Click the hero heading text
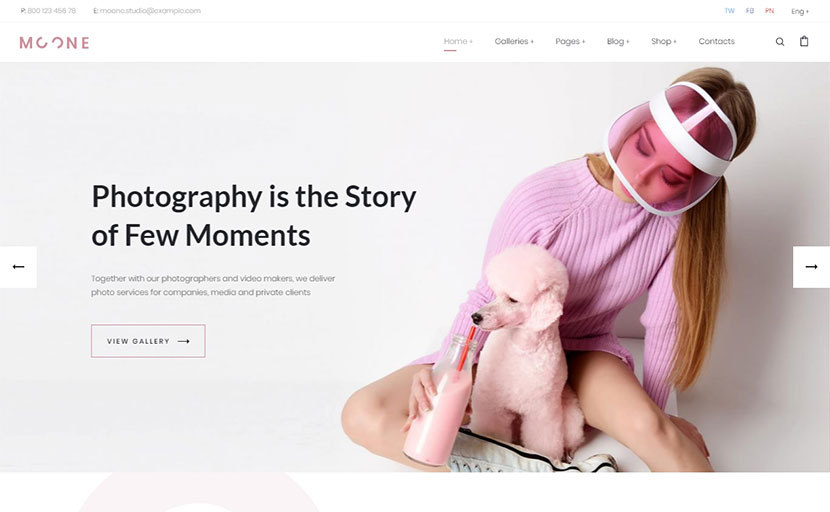Image resolution: width=830 pixels, height=512 pixels. [254, 215]
